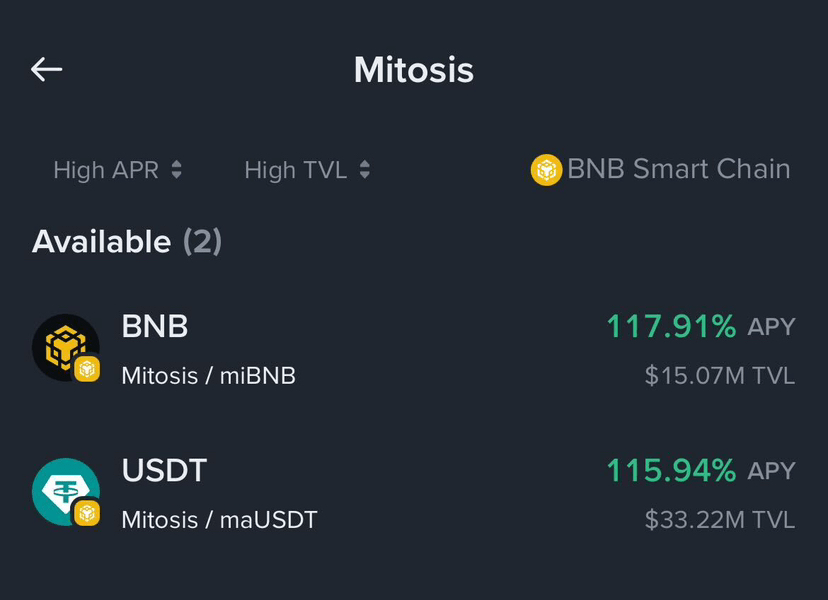Screen dimensions: 828x600
Task: Click the 117.91% APY value
Action: [x=671, y=326]
